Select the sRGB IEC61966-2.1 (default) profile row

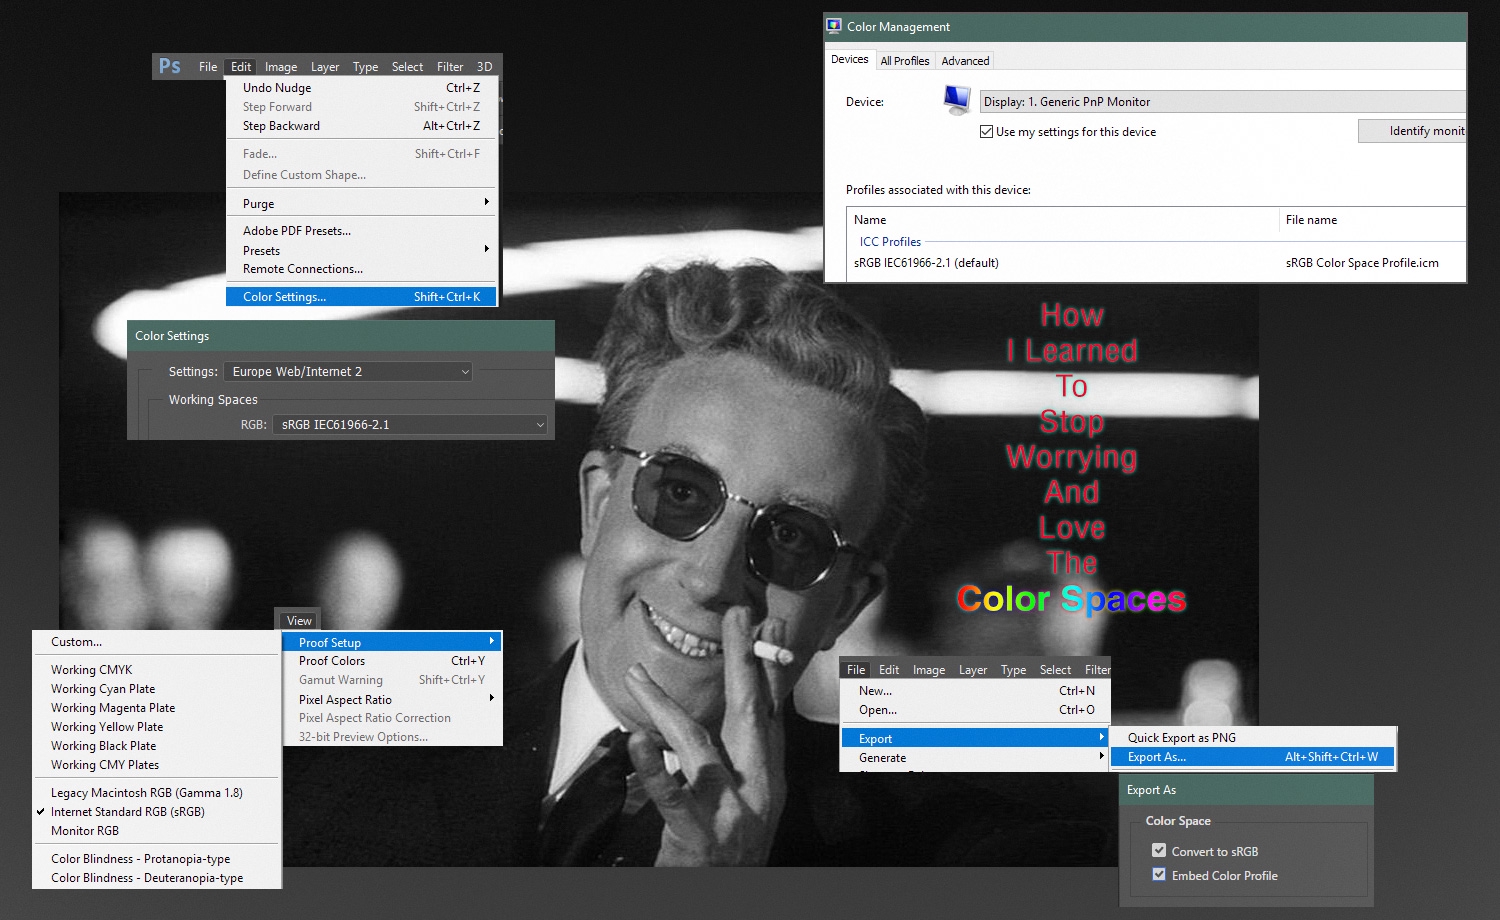(1156, 263)
